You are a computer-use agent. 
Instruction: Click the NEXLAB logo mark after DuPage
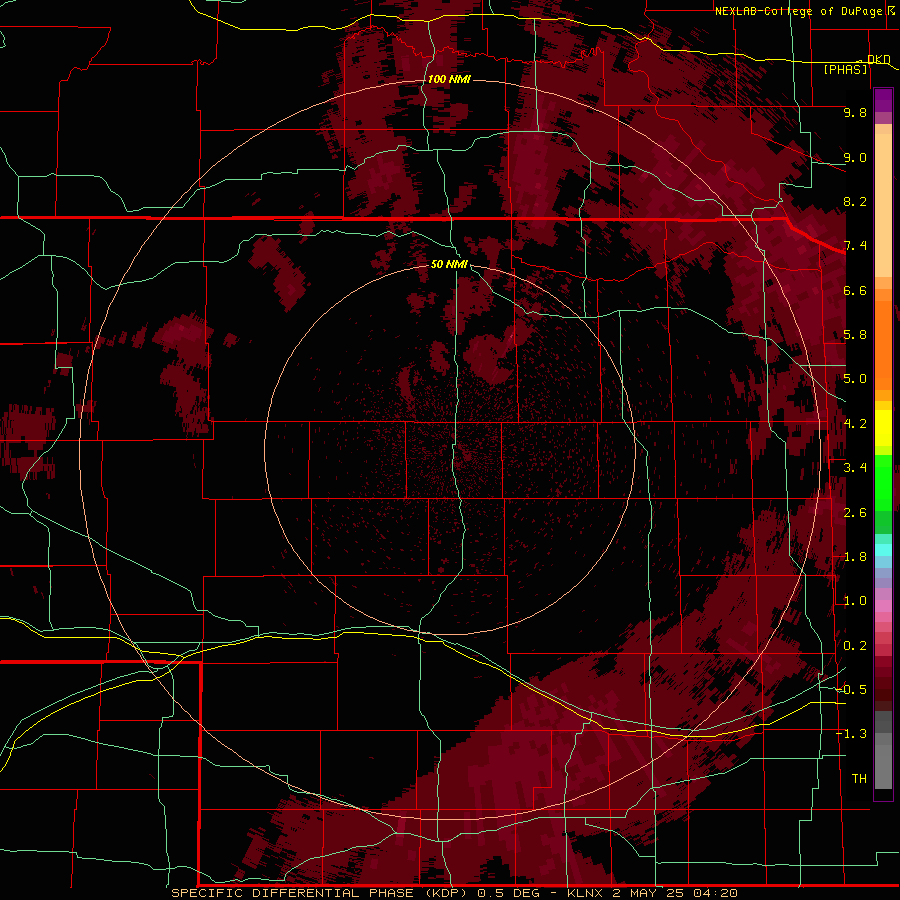click(x=891, y=10)
